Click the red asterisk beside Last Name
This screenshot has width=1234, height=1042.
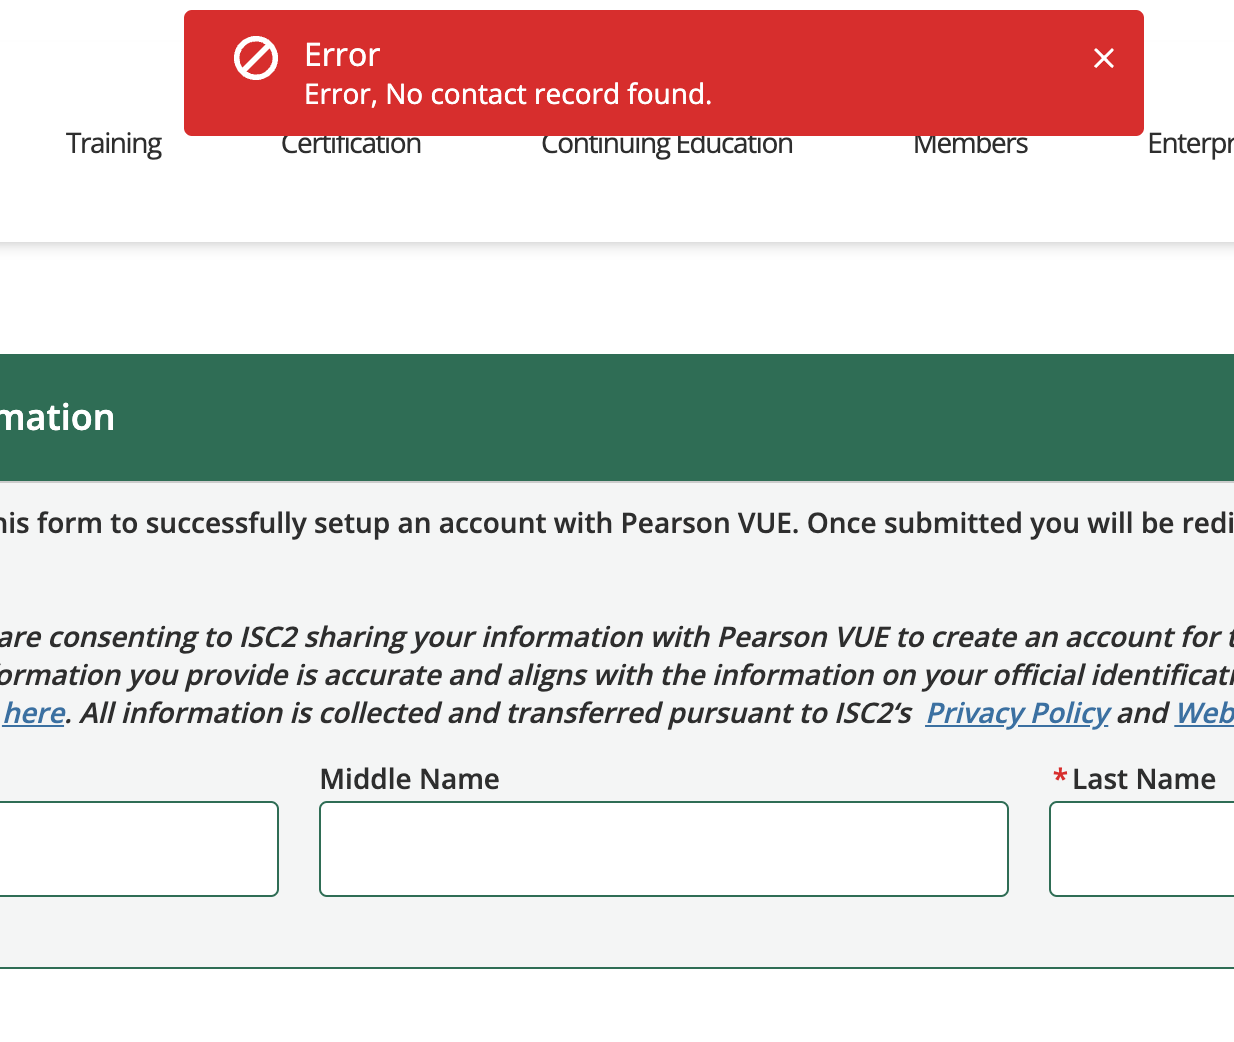[x=1061, y=777]
